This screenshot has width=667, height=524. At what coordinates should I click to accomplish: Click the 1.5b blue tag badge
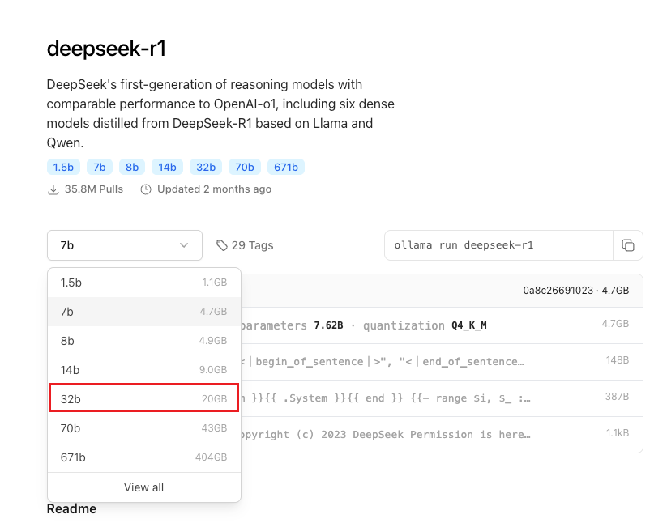pos(63,167)
